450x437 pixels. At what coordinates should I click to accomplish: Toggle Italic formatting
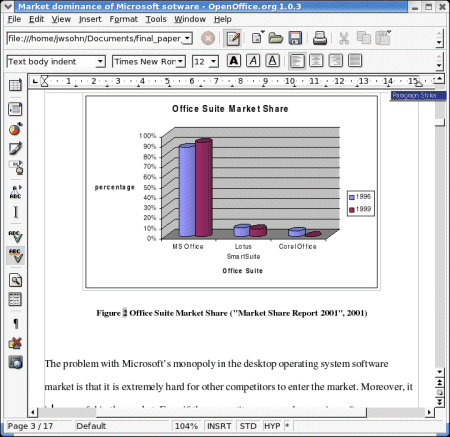tap(253, 61)
